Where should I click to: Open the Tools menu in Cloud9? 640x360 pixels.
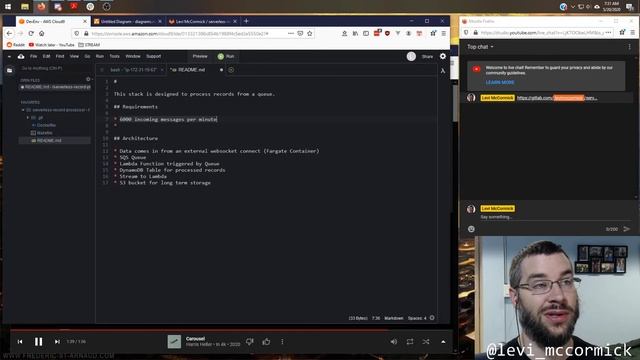point(114,56)
